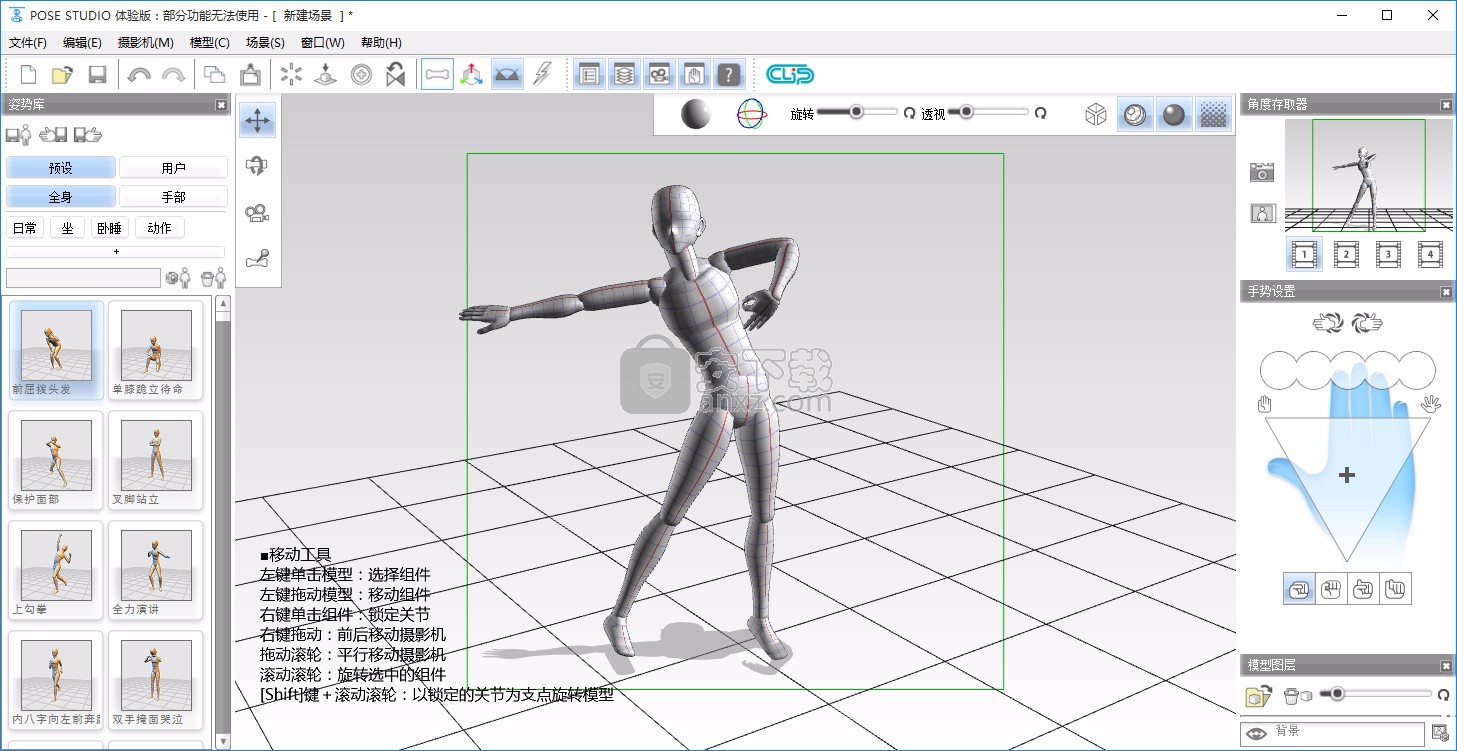Toggle the ground shadow toolbar icon
Screen dimensions: 1457x751
[x=508, y=75]
